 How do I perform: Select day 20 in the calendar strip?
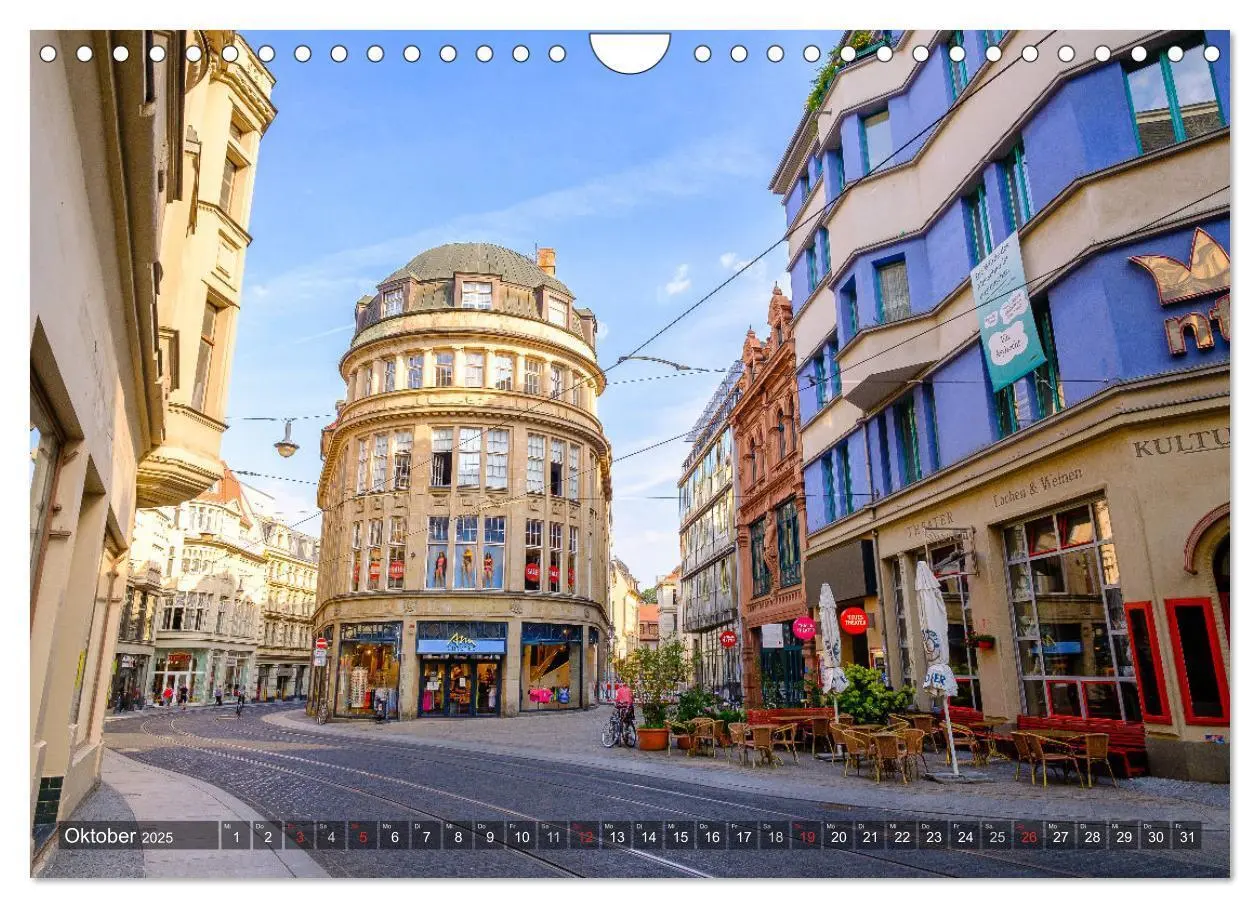[x=837, y=836]
